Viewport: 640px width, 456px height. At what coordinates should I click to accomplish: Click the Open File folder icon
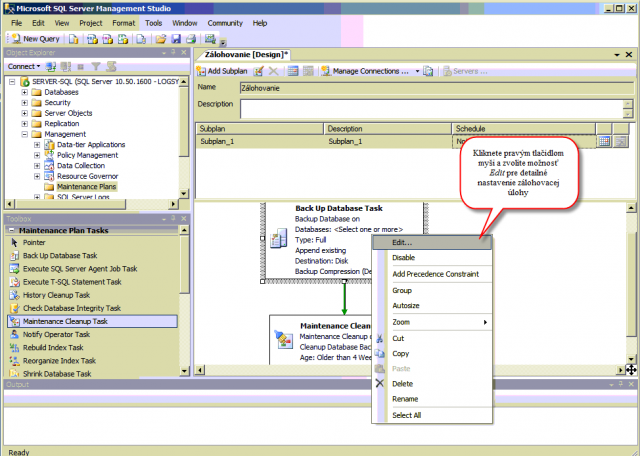[x=161, y=39]
